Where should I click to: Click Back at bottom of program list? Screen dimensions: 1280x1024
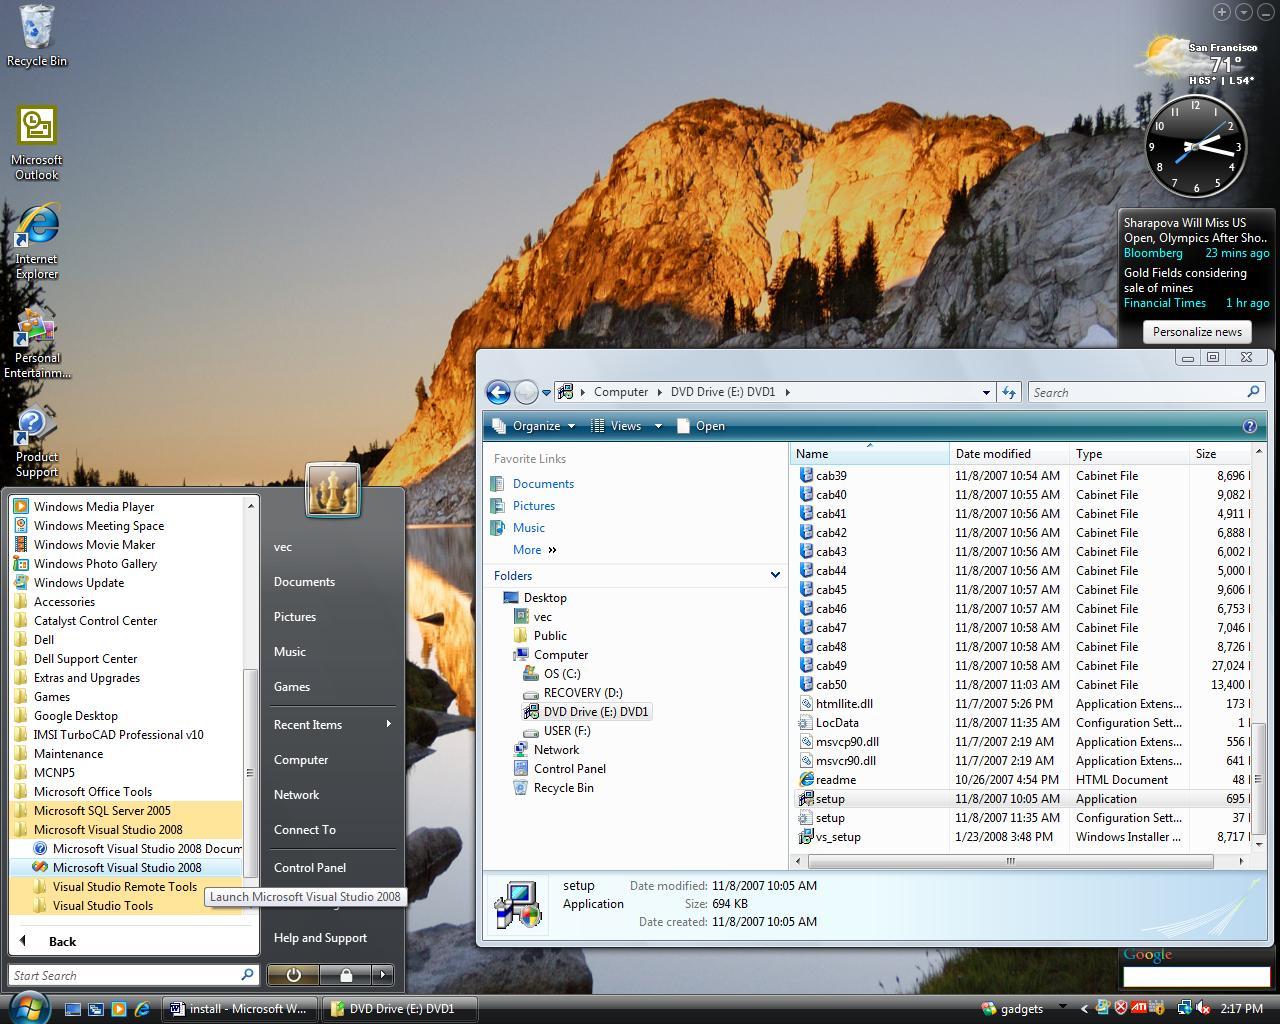[62, 941]
